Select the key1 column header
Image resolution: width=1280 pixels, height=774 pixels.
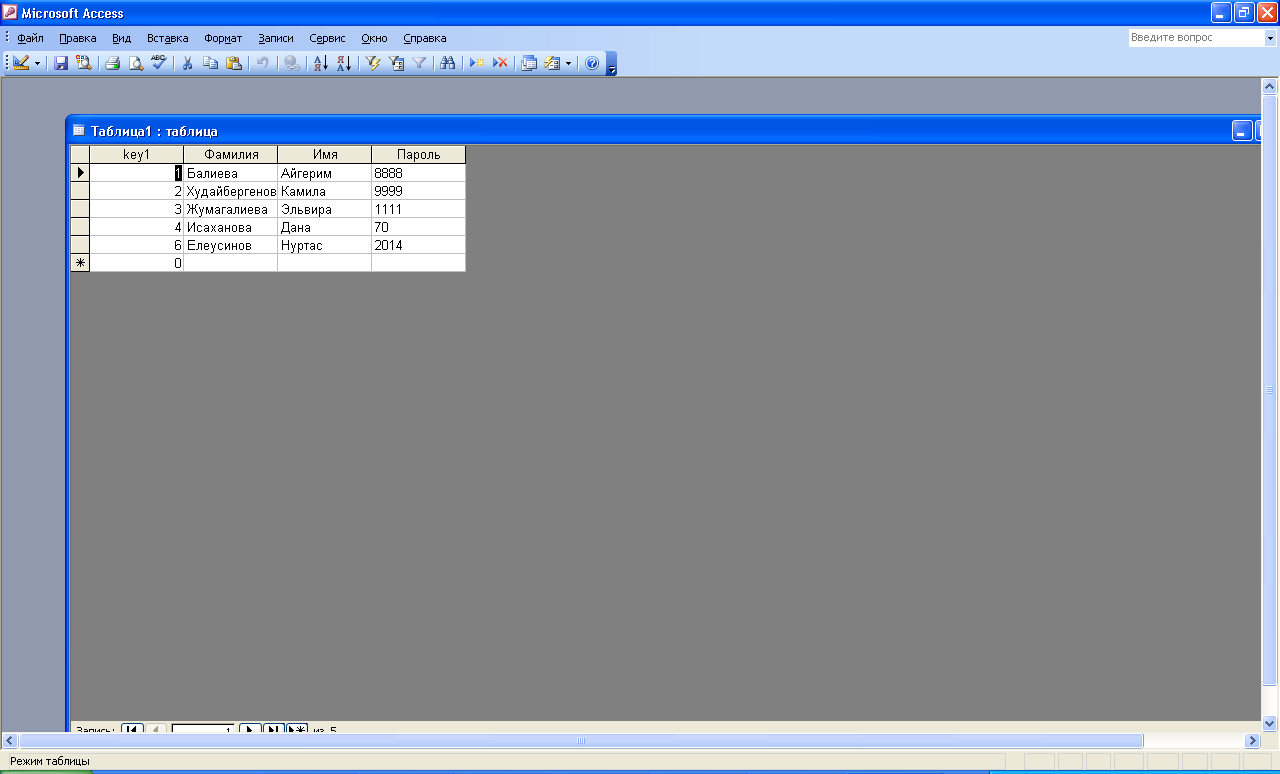(x=136, y=154)
